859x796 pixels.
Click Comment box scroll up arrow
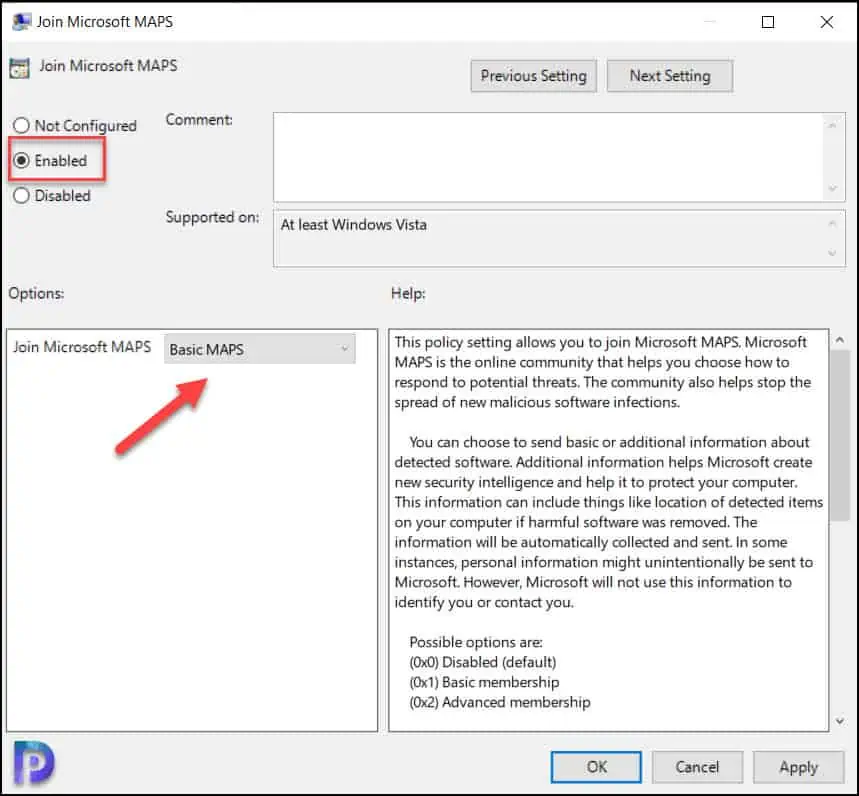point(833,125)
